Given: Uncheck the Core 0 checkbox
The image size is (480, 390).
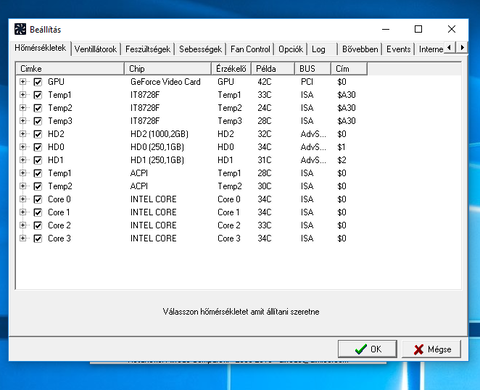Looking at the screenshot, I should point(38,199).
